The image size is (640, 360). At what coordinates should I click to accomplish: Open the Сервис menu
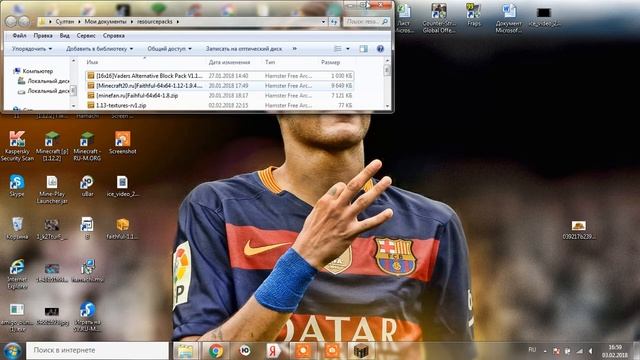86,36
